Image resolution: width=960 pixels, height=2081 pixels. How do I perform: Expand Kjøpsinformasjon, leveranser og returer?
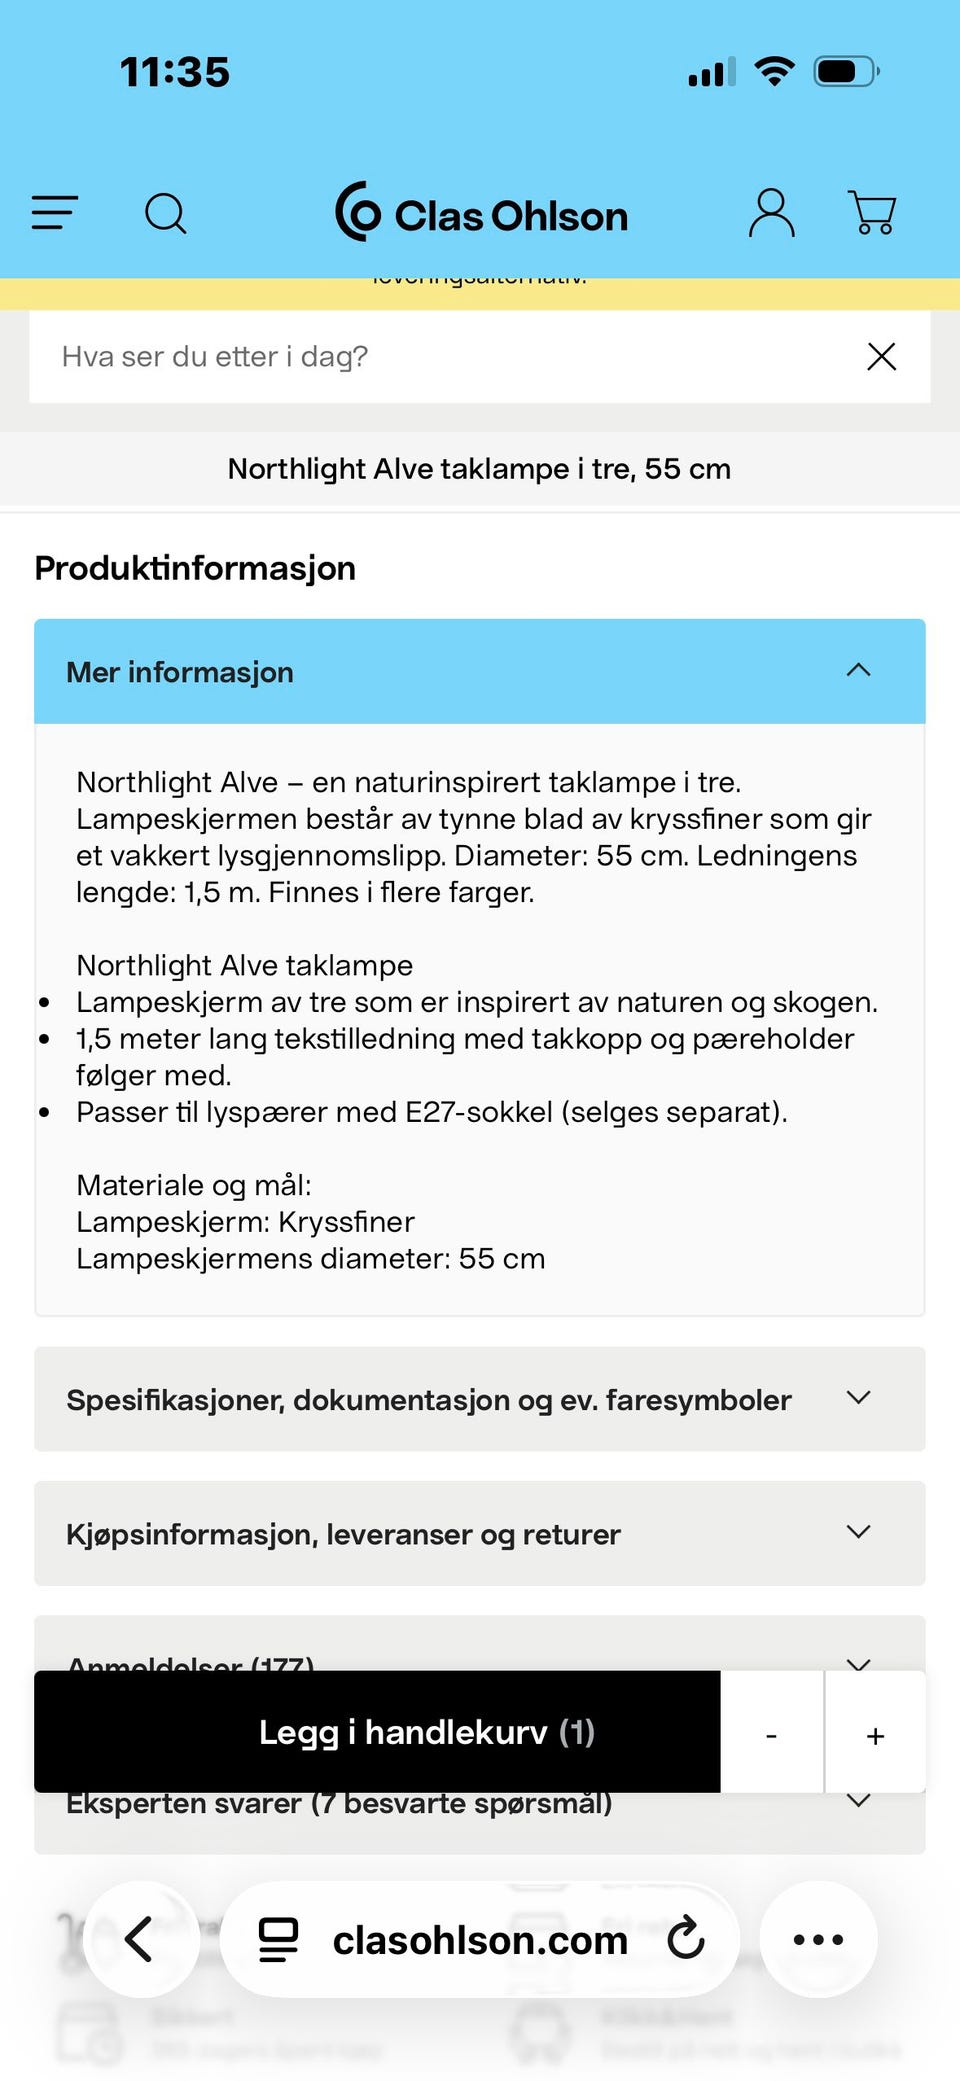(479, 1533)
